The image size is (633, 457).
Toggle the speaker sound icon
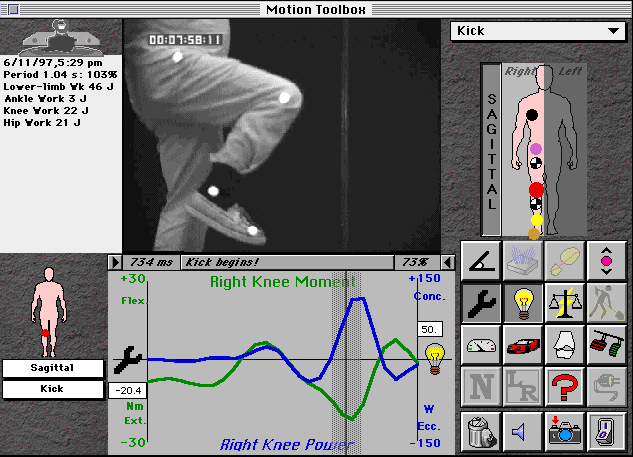coord(522,430)
